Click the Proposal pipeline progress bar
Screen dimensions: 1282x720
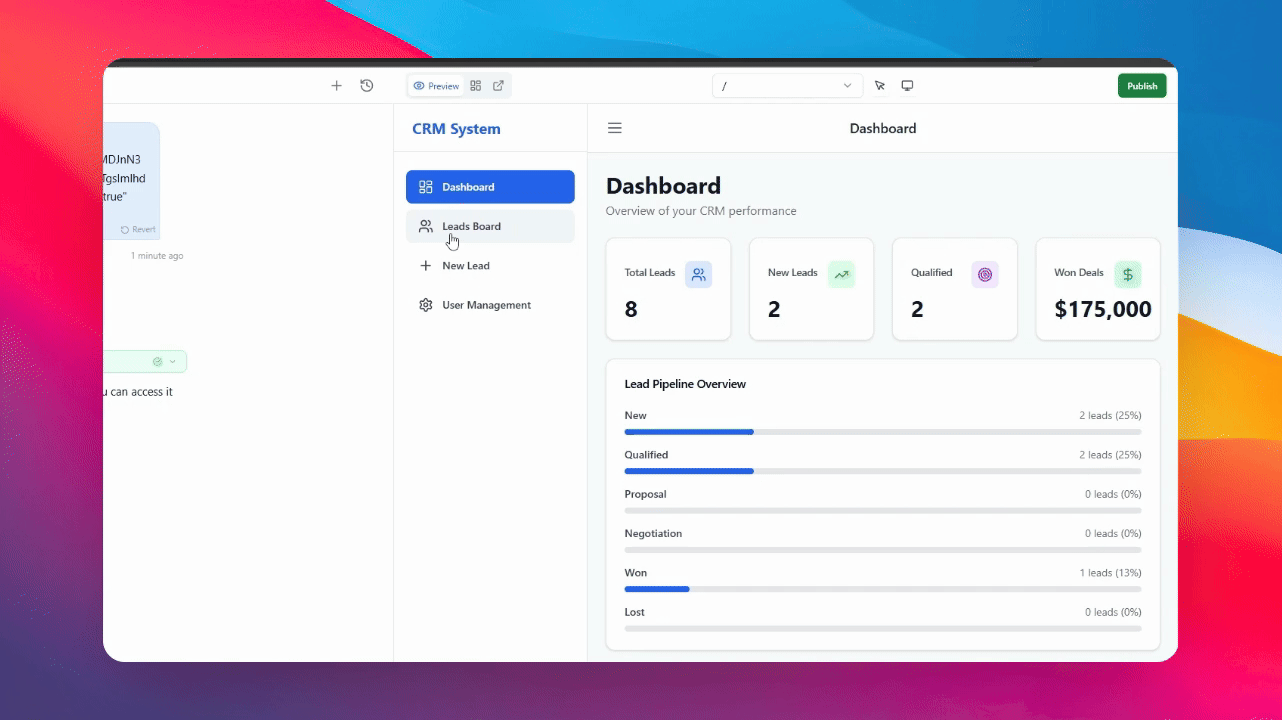click(x=883, y=510)
